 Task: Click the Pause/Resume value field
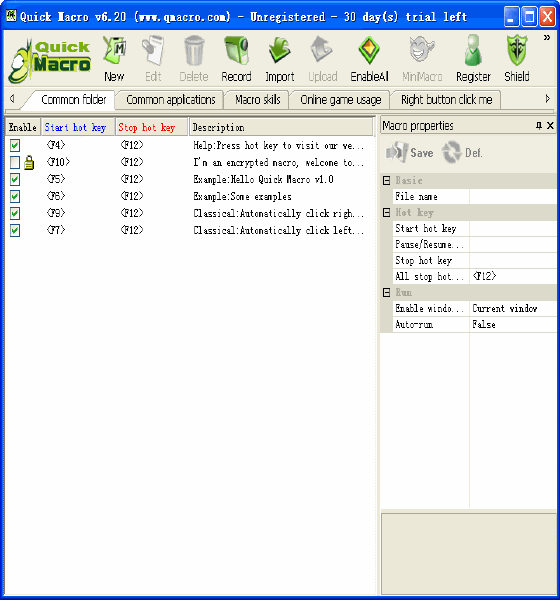click(513, 245)
